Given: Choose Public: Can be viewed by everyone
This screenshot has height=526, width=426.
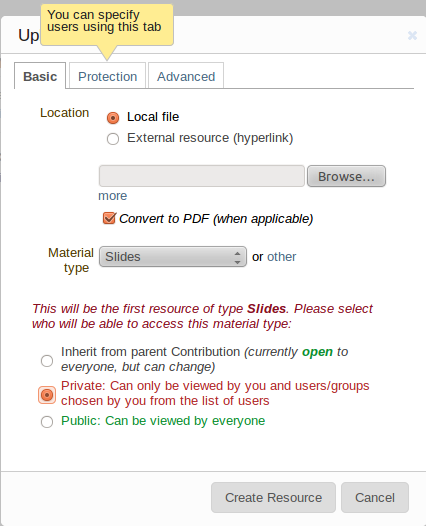Looking at the screenshot, I should pyautogui.click(x=47, y=421).
